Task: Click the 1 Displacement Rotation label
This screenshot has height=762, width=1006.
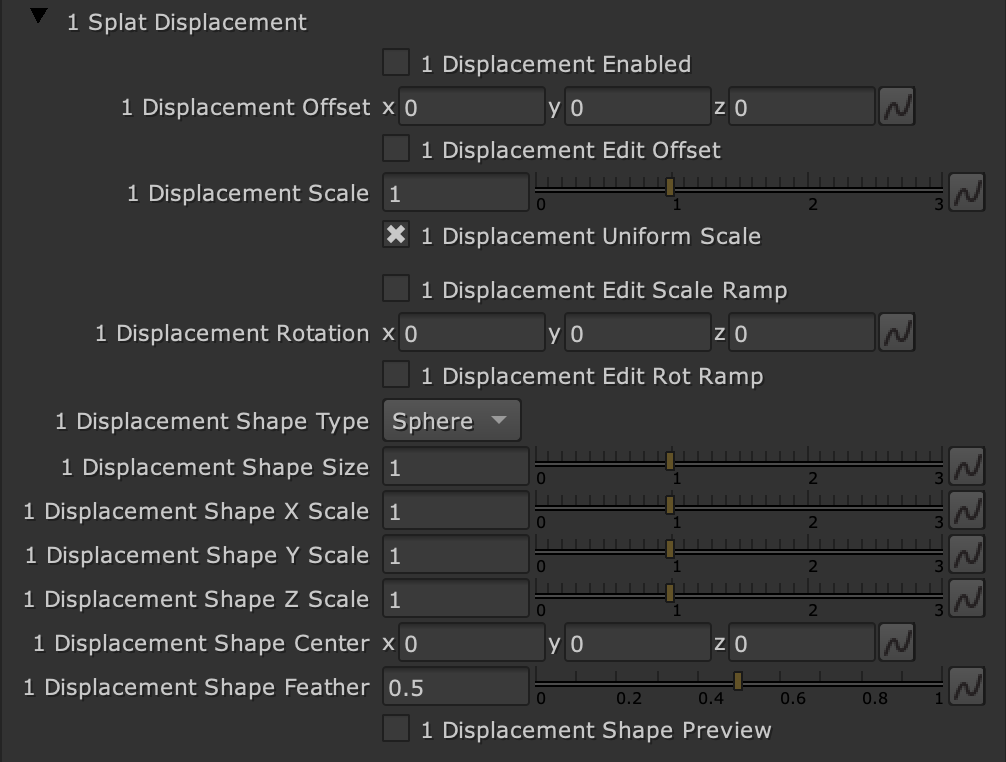Action: (232, 333)
